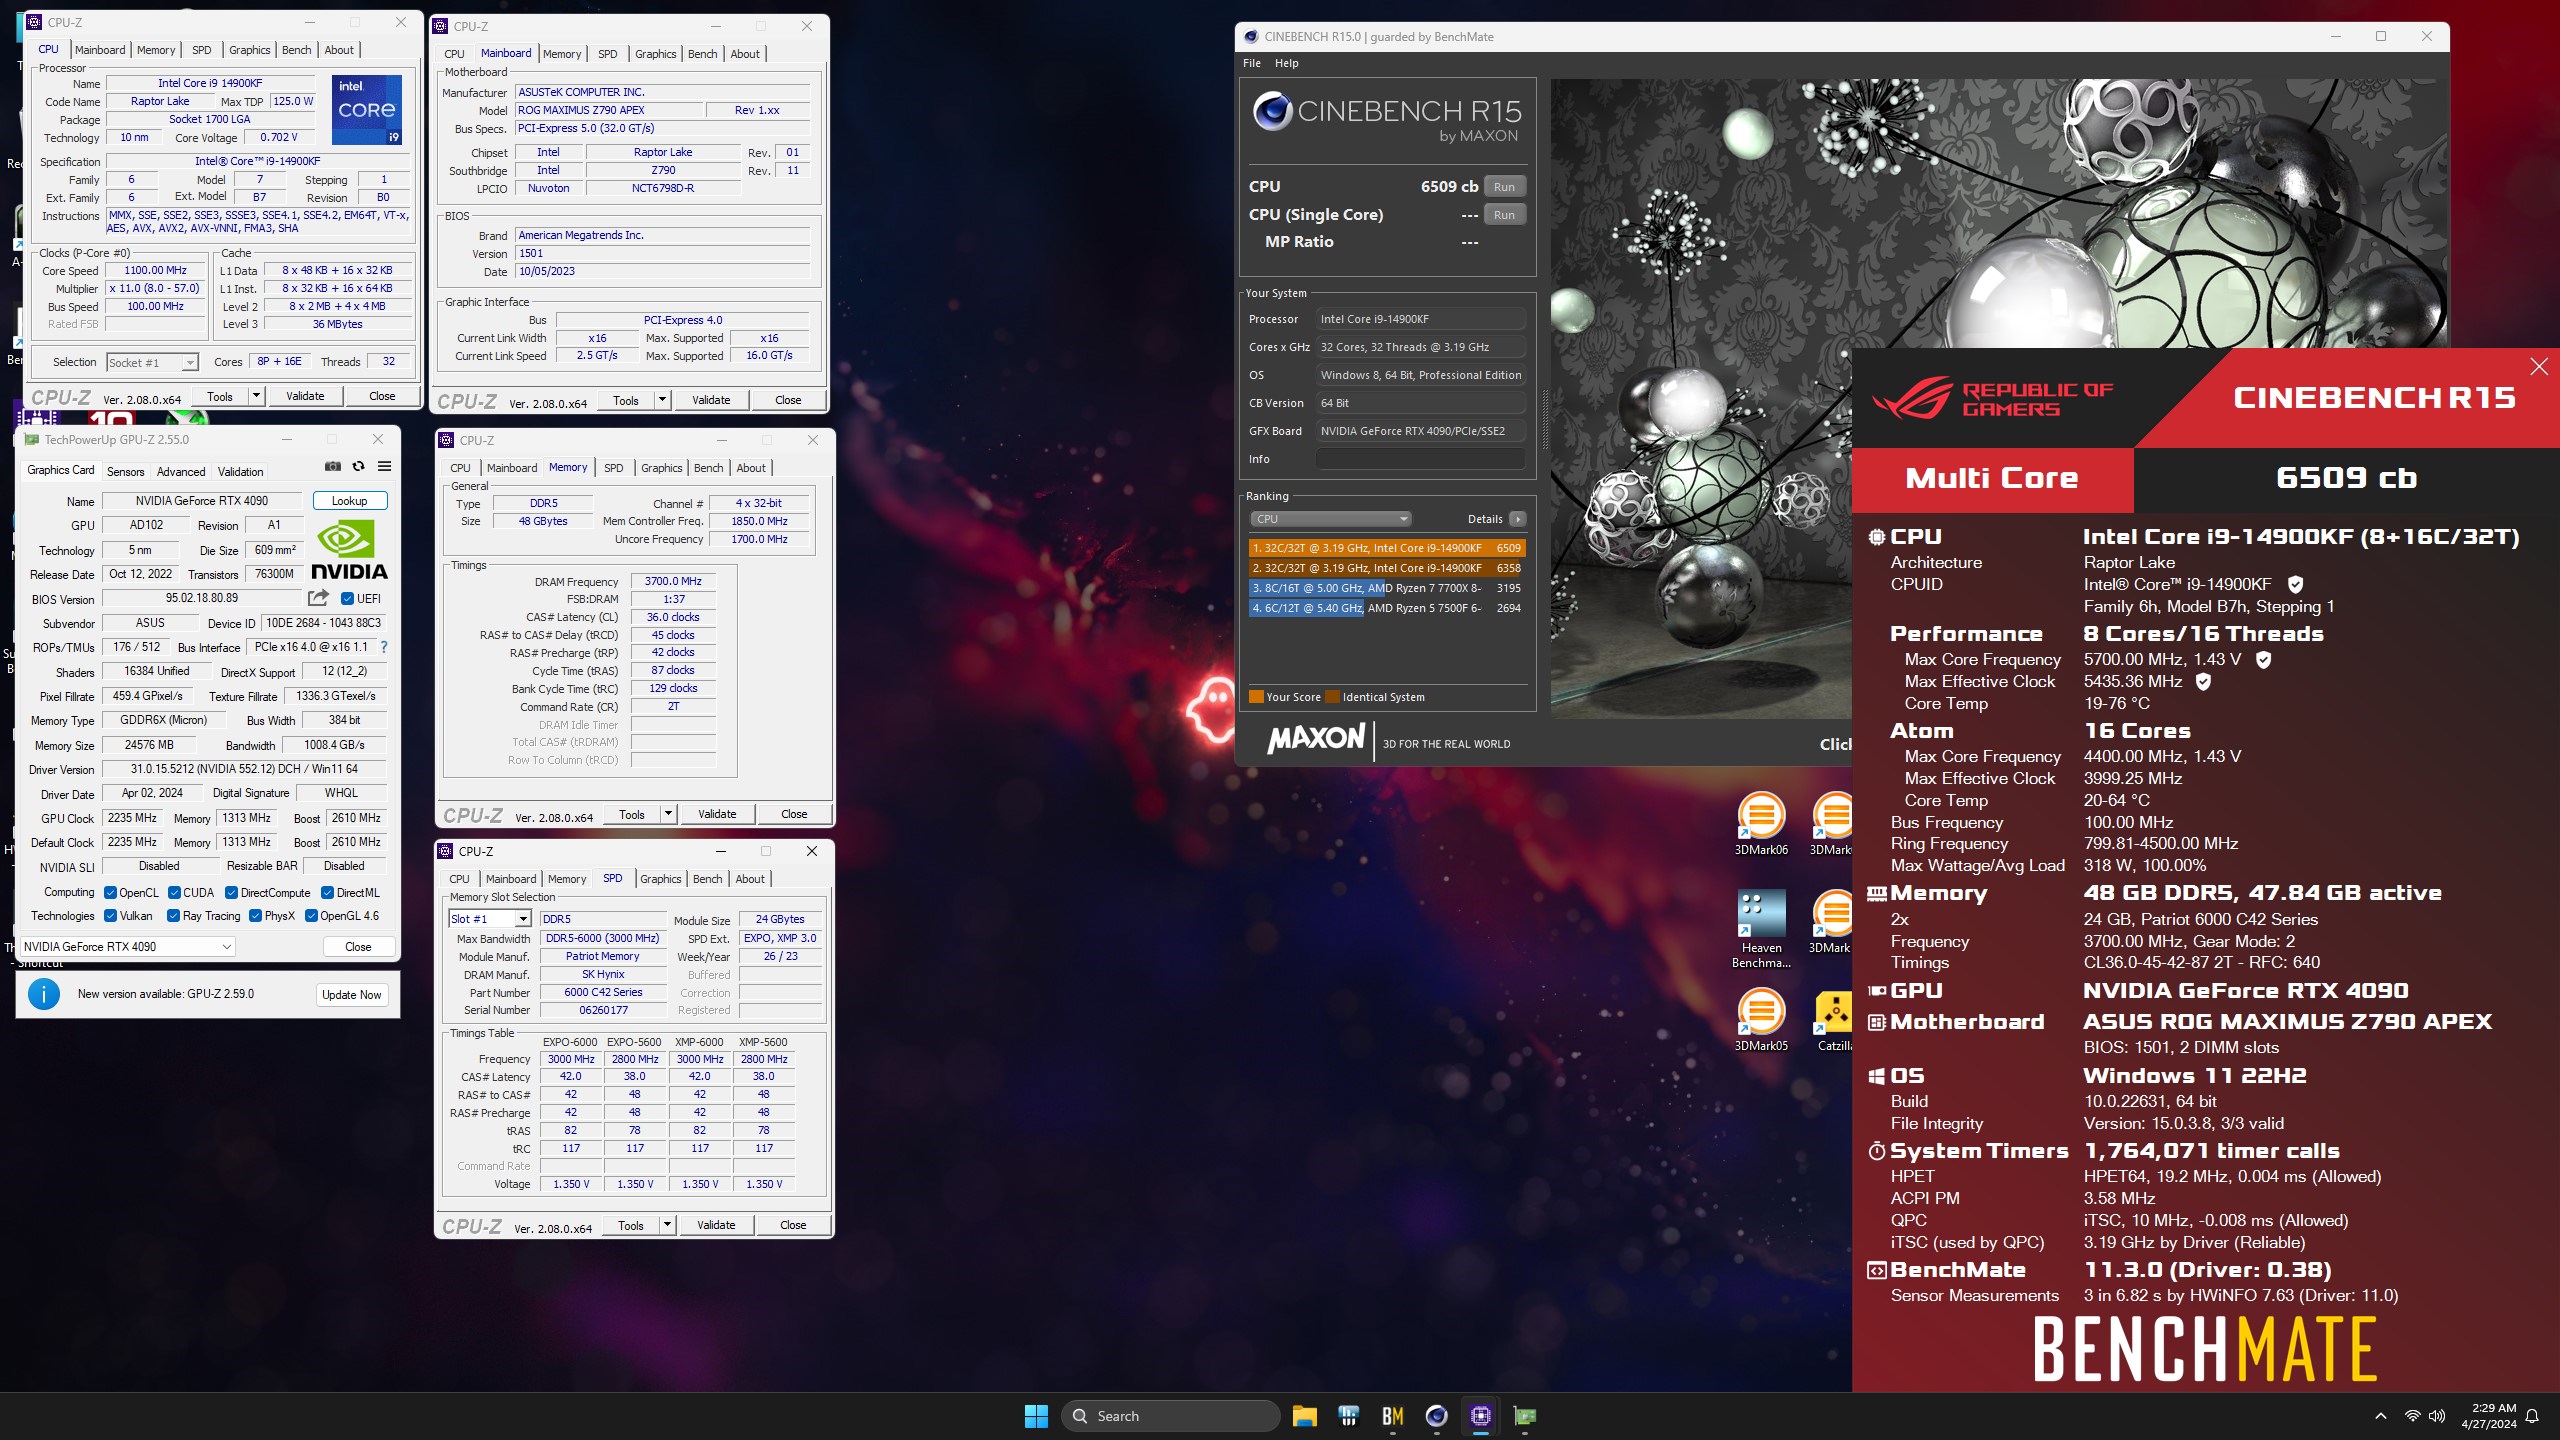Click the Info field in Cinebench Your System
The width and height of the screenshot is (2560, 1440).
pyautogui.click(x=1421, y=459)
